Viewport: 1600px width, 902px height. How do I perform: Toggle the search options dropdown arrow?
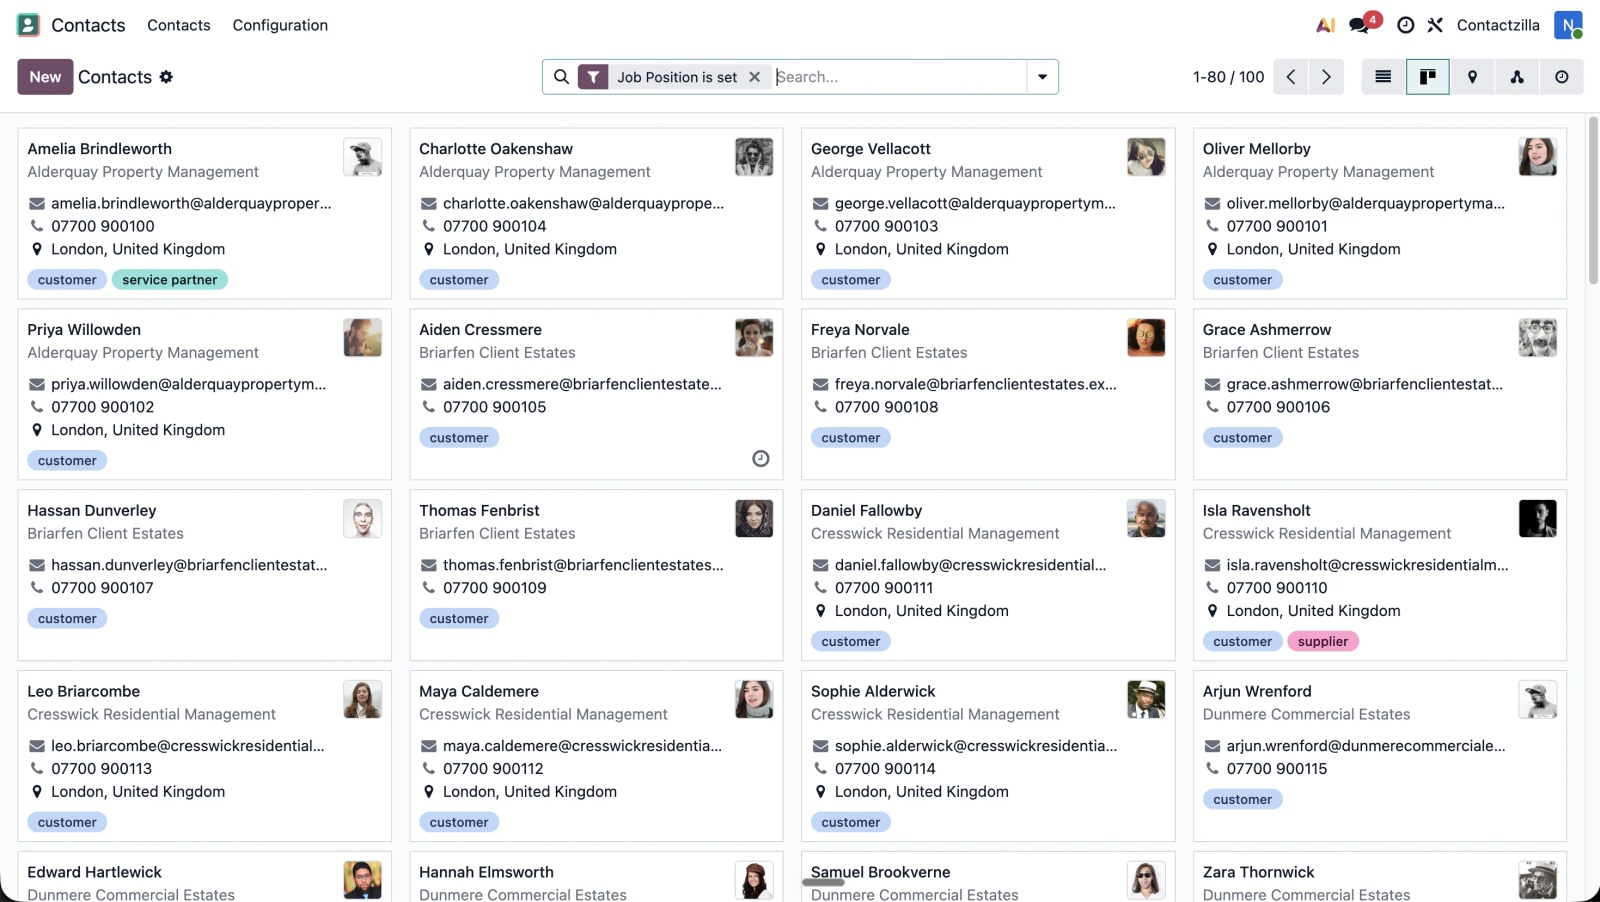pyautogui.click(x=1042, y=77)
